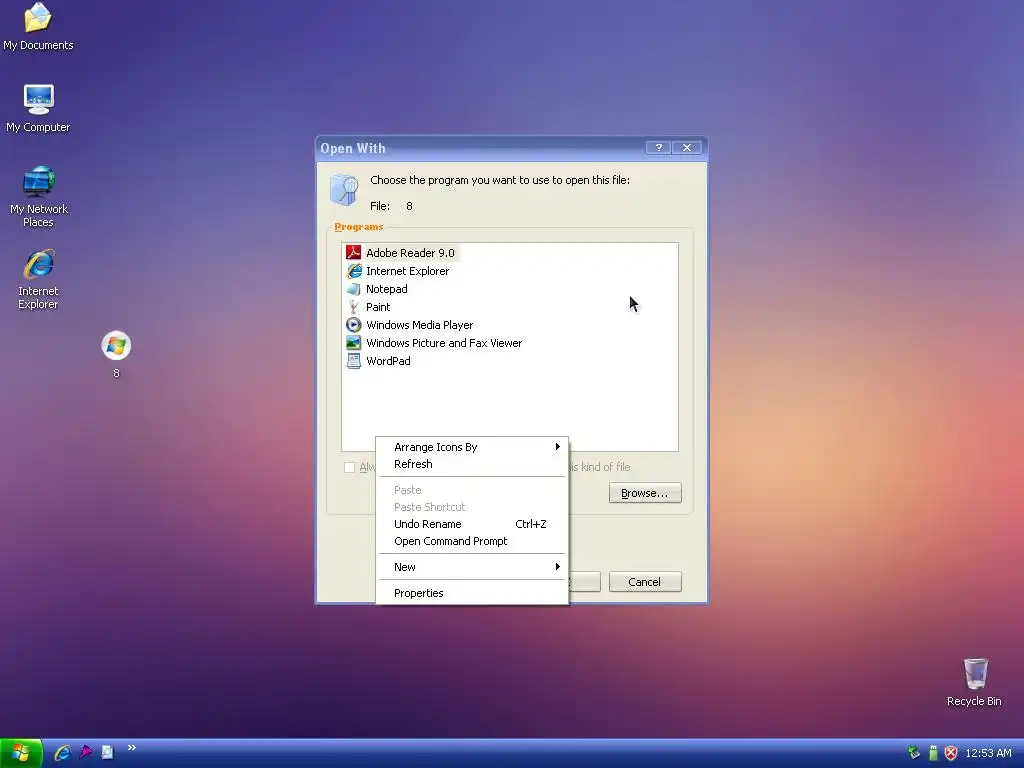Screen dimensions: 1024x768
Task: Click the network connection tray icon
Action: pyautogui.click(x=914, y=753)
